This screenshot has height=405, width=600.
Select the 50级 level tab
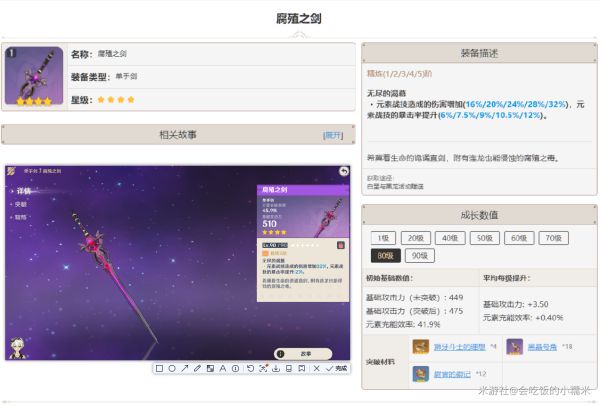point(484,238)
